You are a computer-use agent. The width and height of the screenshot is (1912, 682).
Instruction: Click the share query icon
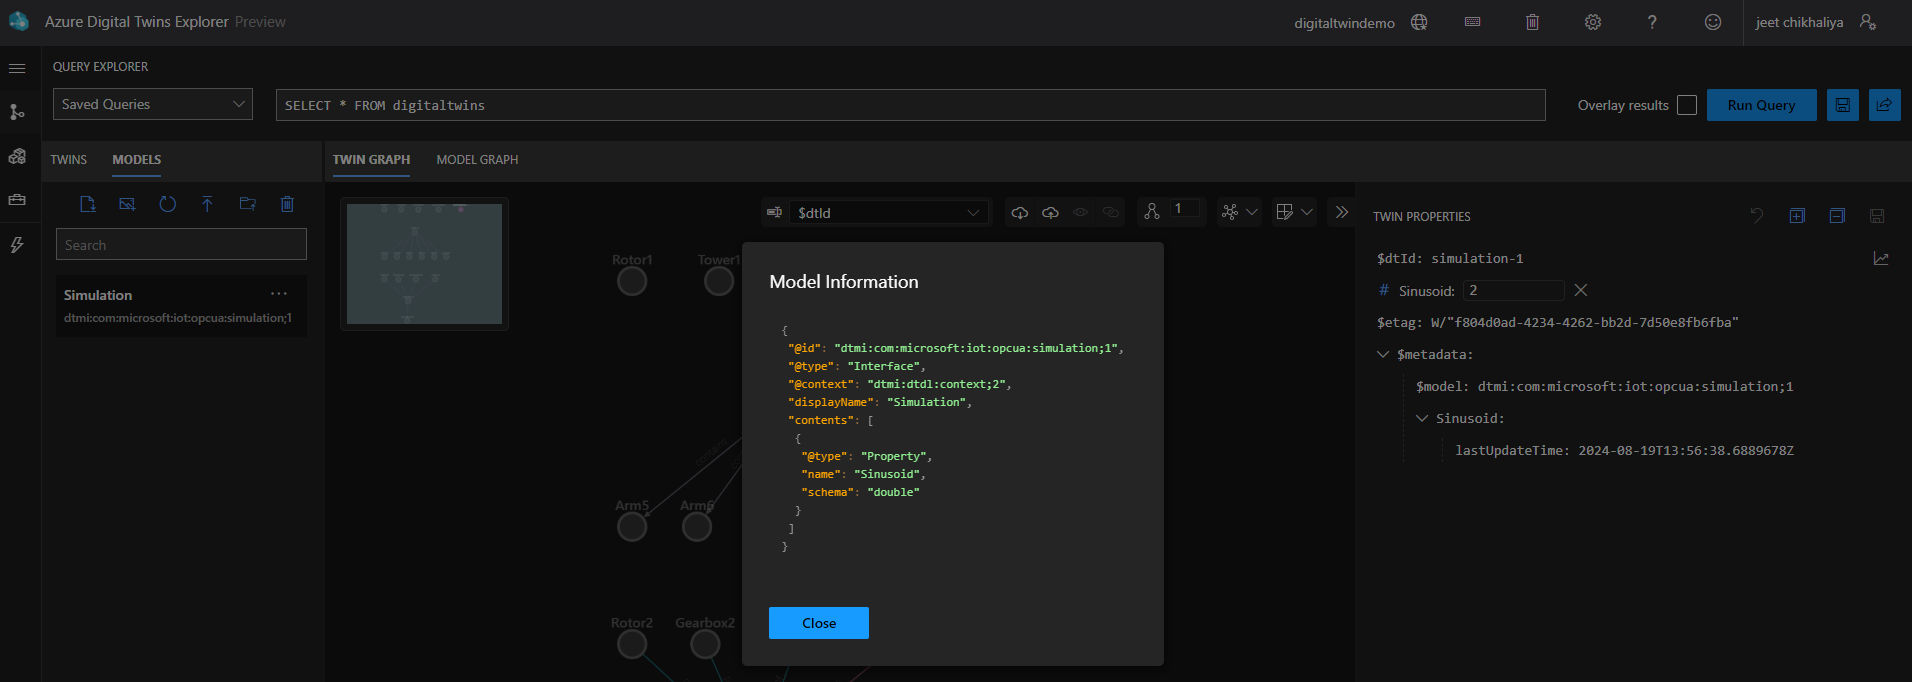1885,105
